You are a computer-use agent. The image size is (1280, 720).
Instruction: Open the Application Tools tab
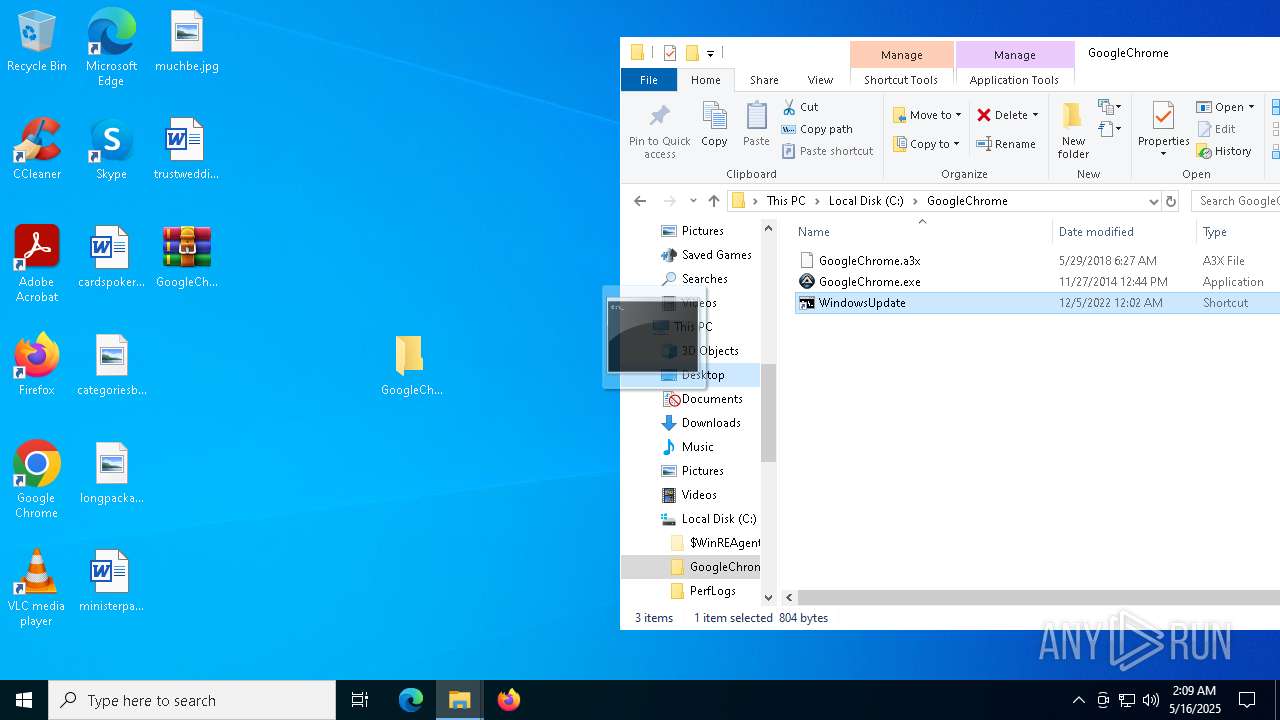1014,80
